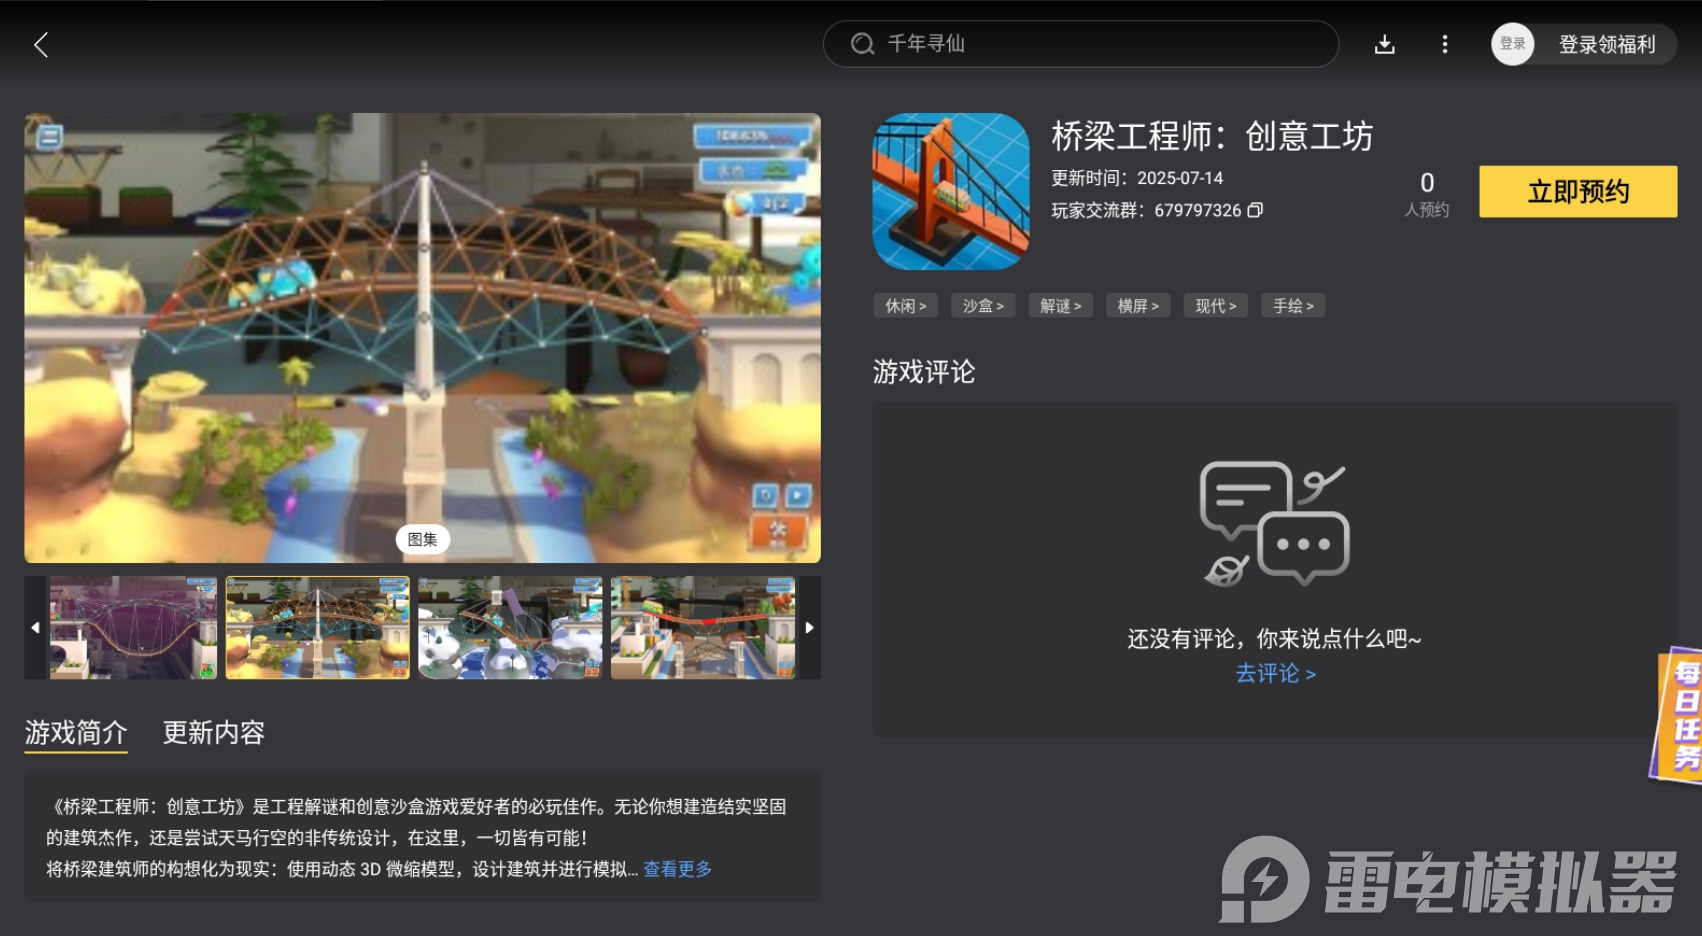Show next screenshot thumbnails with right arrow
The image size is (1702, 936).
coord(810,628)
